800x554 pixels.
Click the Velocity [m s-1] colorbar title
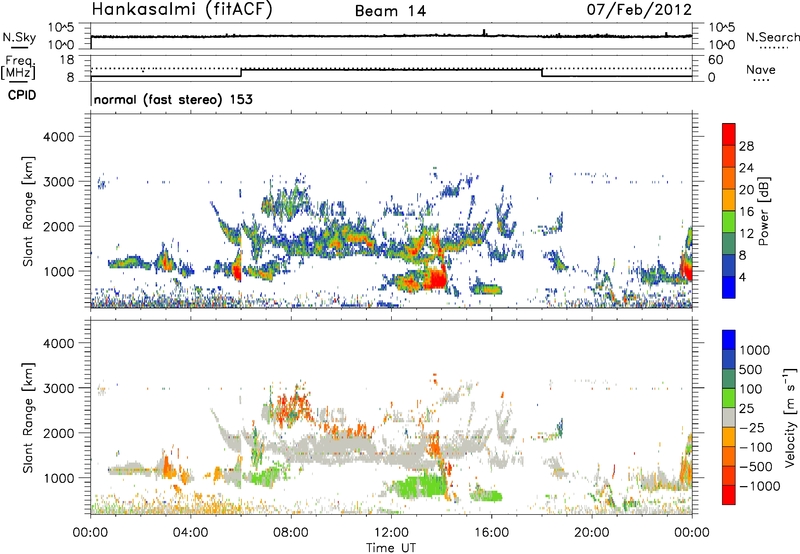790,417
